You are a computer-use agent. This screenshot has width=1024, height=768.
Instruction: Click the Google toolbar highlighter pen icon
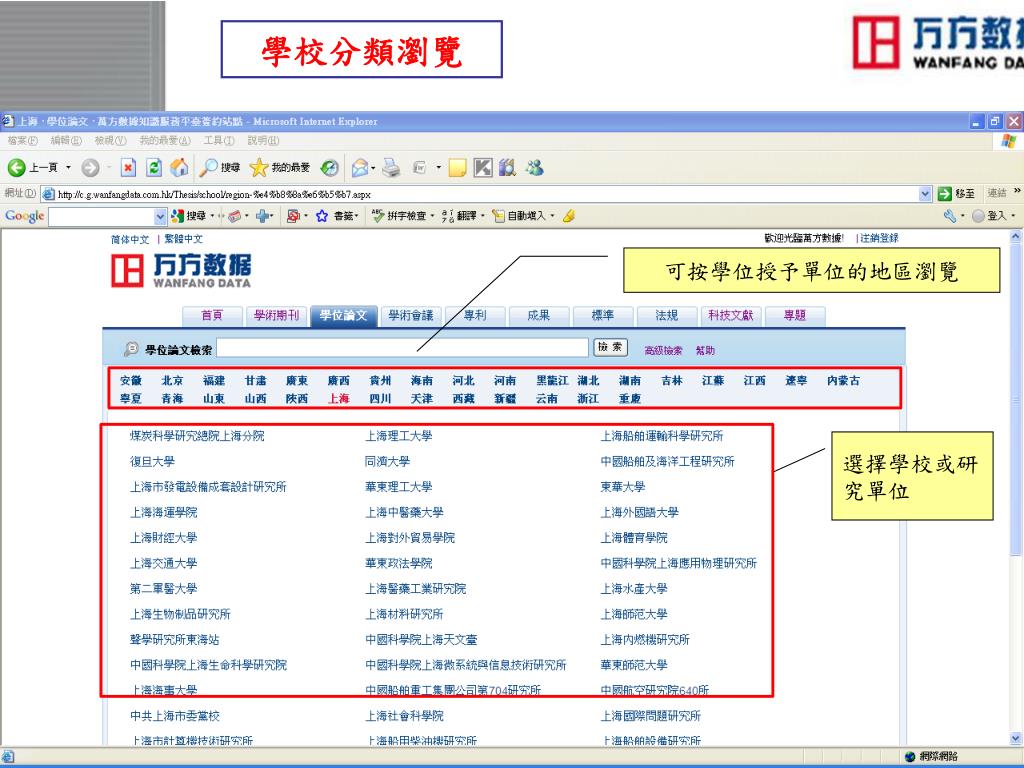[x=569, y=216]
